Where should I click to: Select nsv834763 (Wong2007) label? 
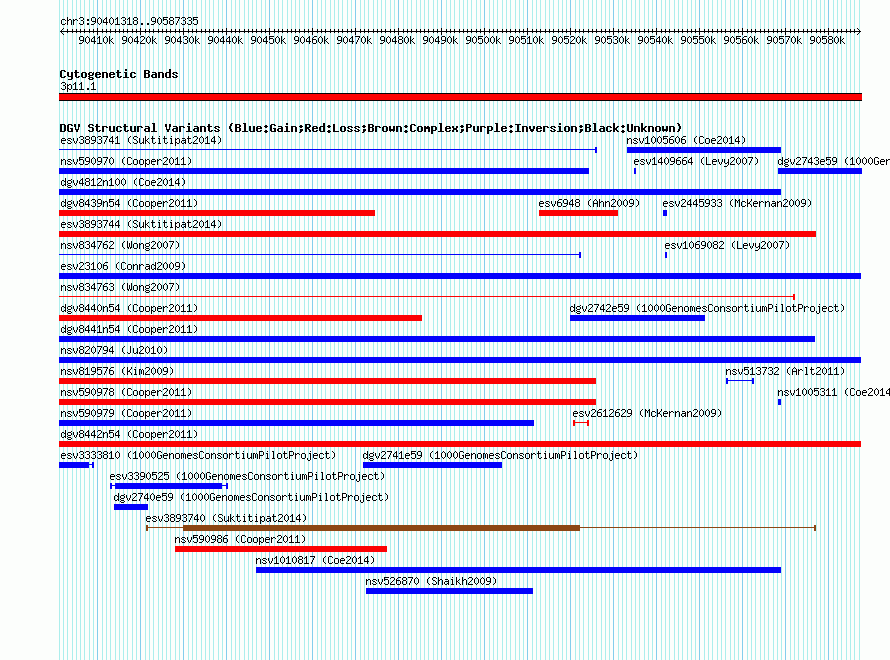pyautogui.click(x=120, y=287)
